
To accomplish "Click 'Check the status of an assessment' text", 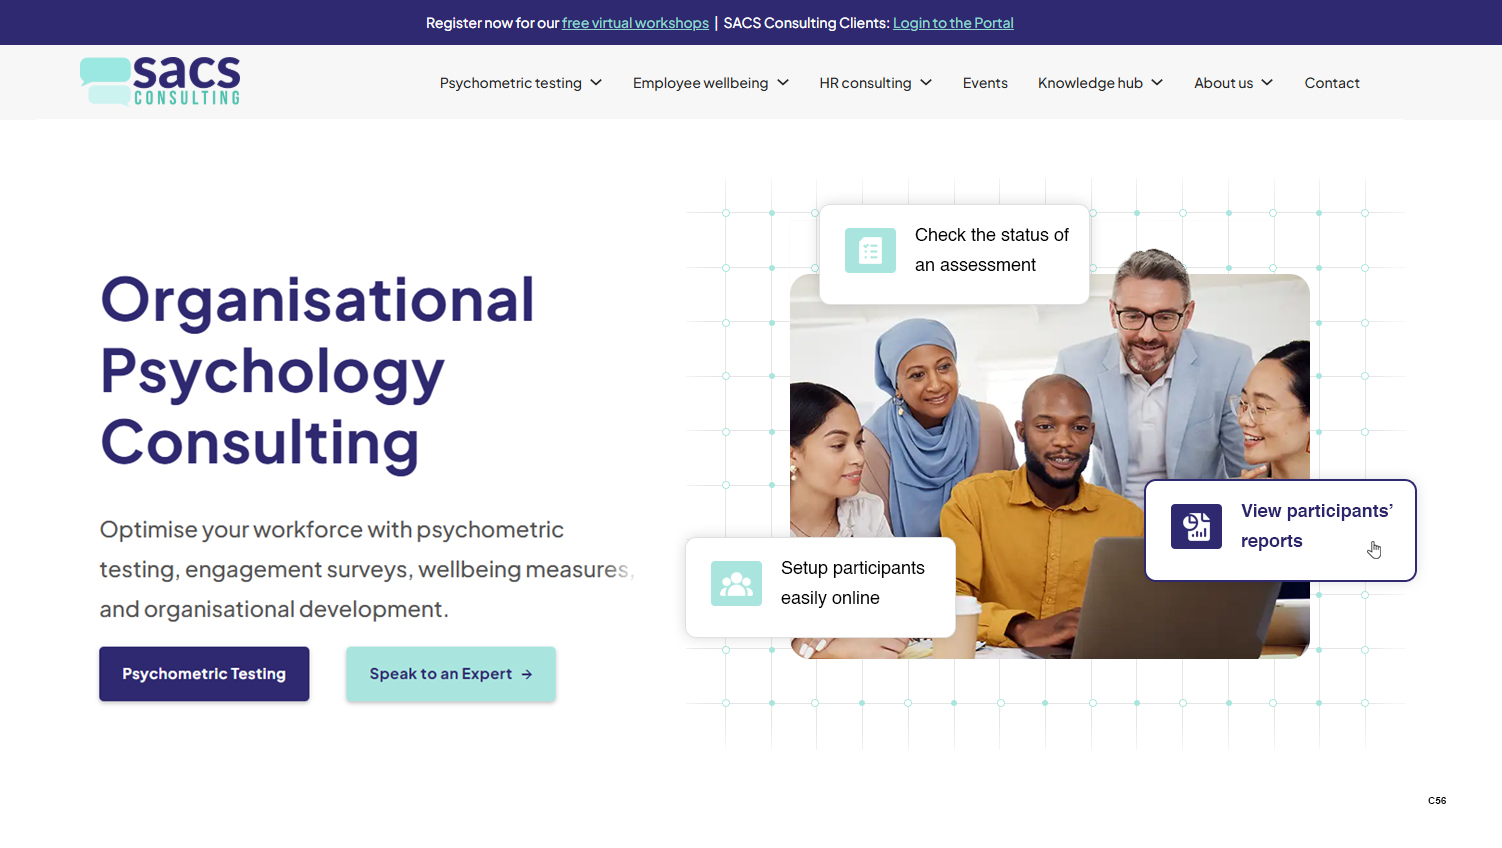I will click(992, 250).
